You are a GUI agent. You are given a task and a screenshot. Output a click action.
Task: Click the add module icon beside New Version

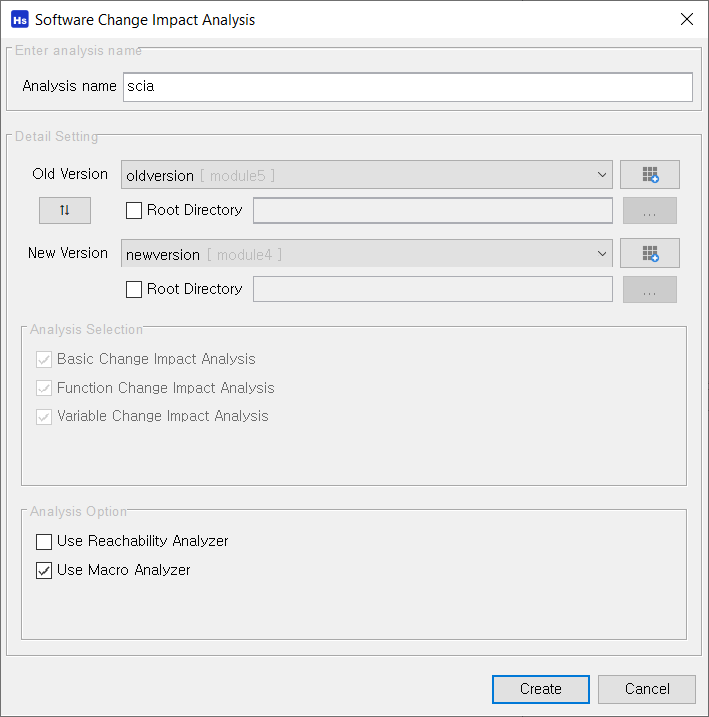tap(650, 253)
